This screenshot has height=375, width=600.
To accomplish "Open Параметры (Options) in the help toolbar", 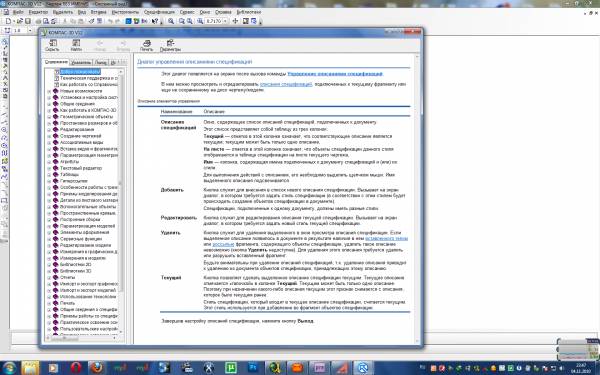I will point(170,45).
